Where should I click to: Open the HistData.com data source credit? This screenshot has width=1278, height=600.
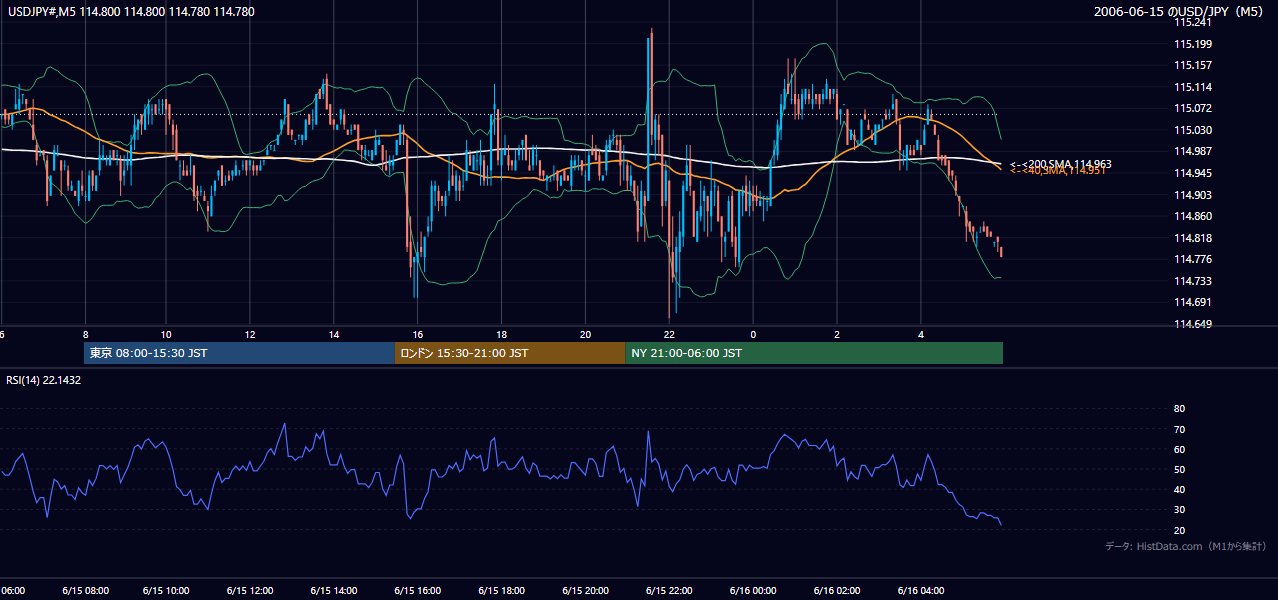(x=1186, y=546)
